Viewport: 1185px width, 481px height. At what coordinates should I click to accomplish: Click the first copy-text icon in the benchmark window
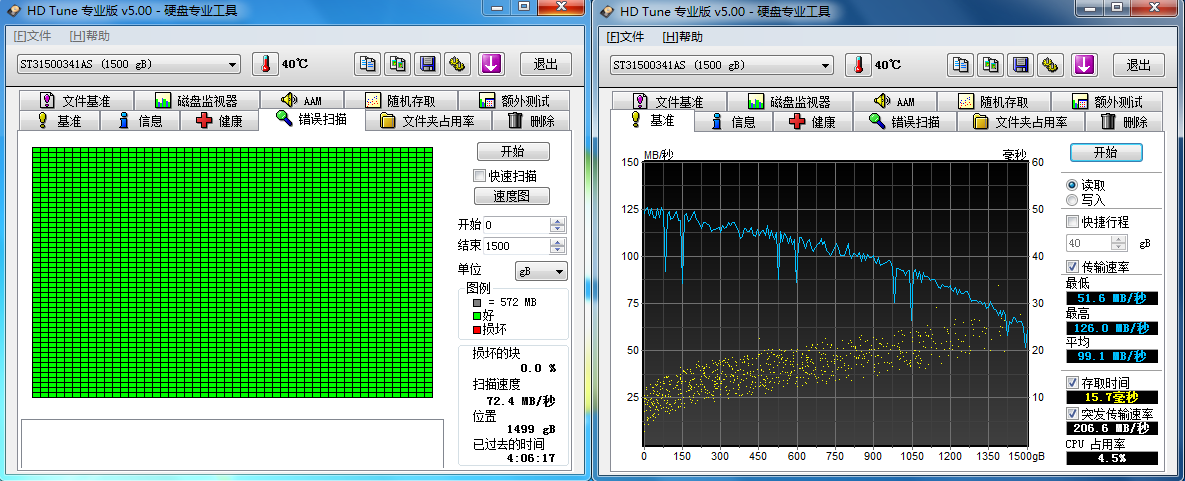[960, 65]
